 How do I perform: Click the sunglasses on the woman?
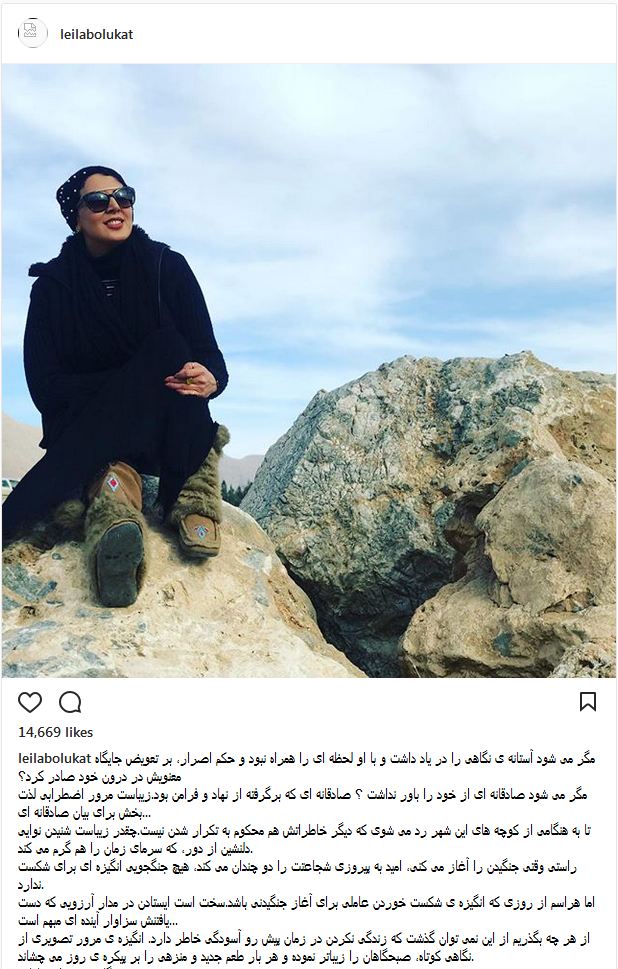pyautogui.click(x=106, y=200)
